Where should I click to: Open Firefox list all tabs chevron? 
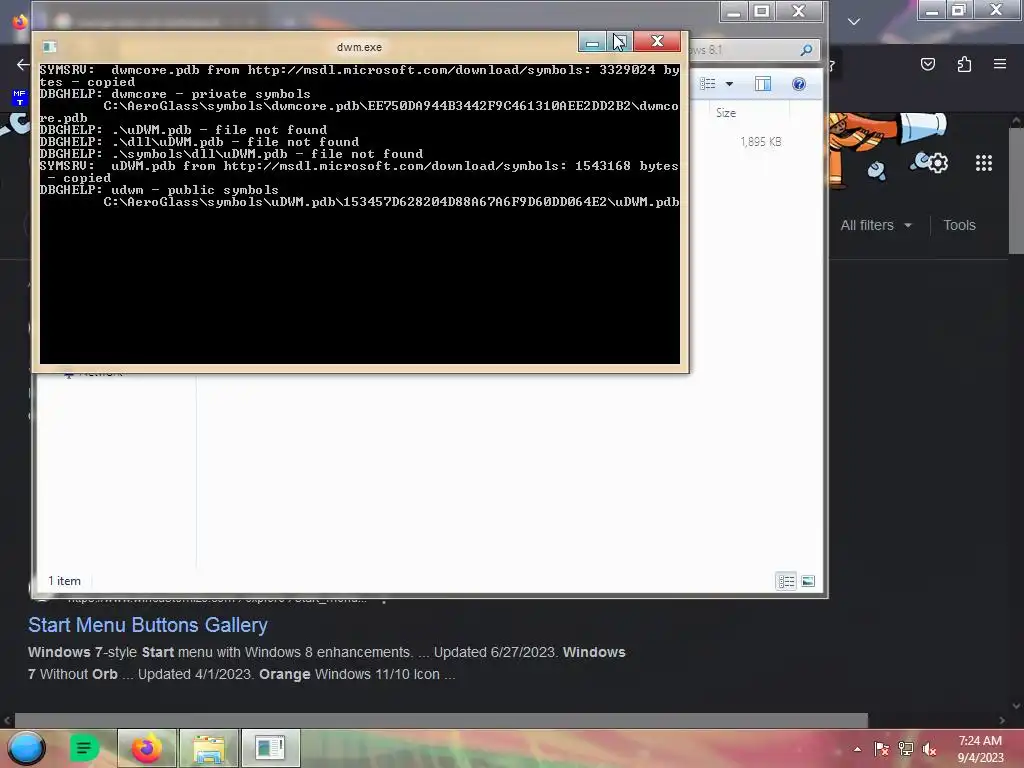(854, 22)
